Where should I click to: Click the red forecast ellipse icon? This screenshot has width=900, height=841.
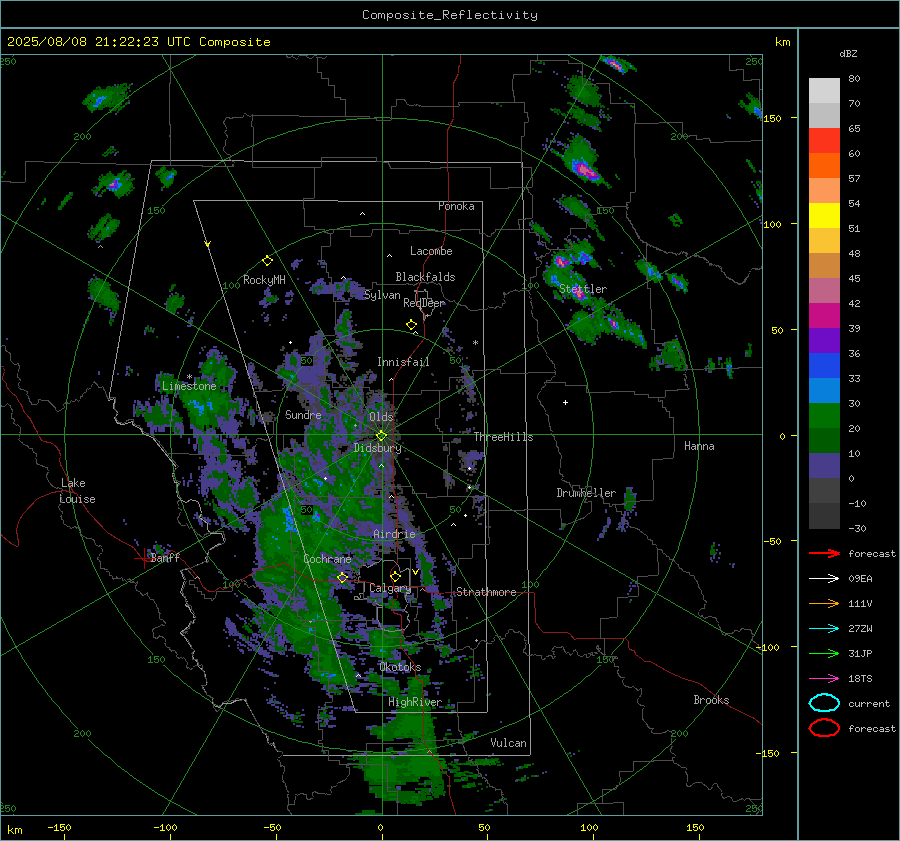(824, 728)
